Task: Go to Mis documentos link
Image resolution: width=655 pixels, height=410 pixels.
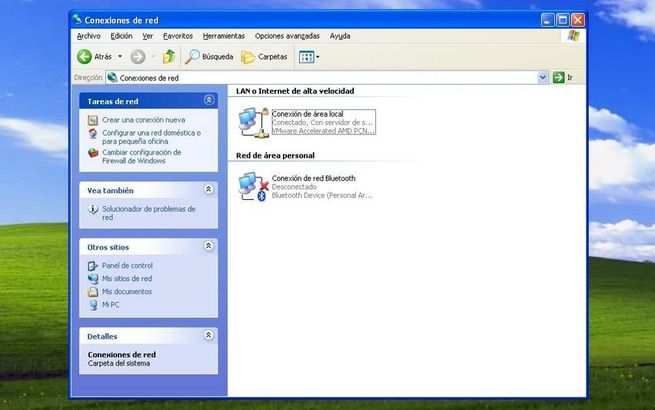Action: pos(127,292)
